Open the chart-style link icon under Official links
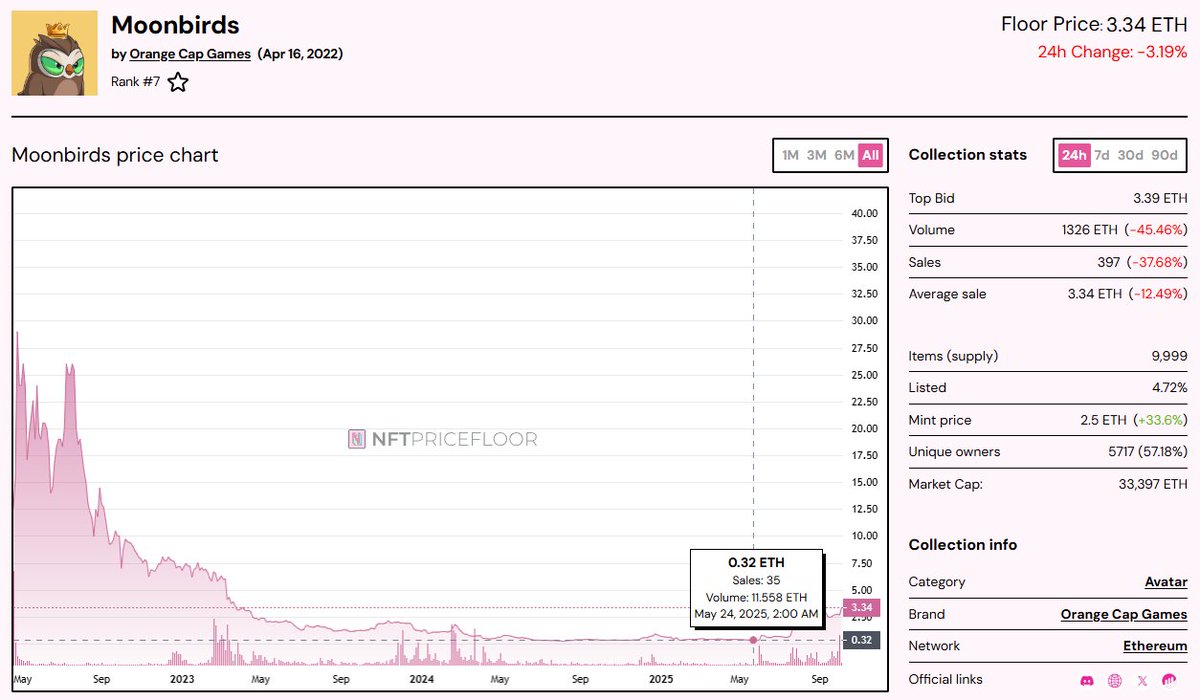The image size is (1200, 700). click(x=1169, y=680)
